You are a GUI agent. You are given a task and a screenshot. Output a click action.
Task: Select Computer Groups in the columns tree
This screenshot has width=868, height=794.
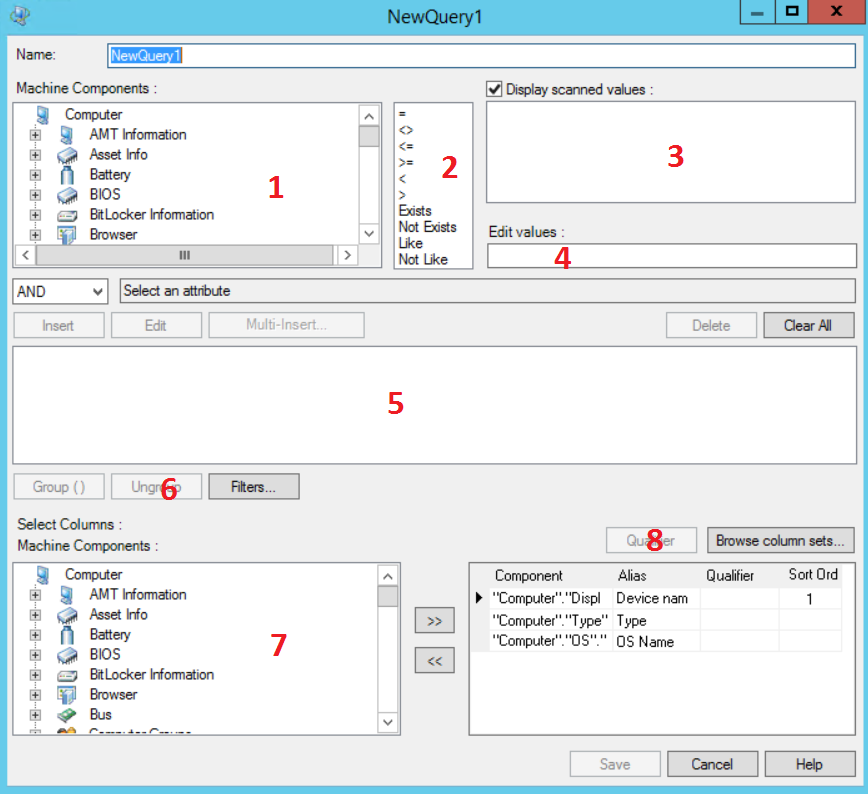pyautogui.click(x=135, y=732)
